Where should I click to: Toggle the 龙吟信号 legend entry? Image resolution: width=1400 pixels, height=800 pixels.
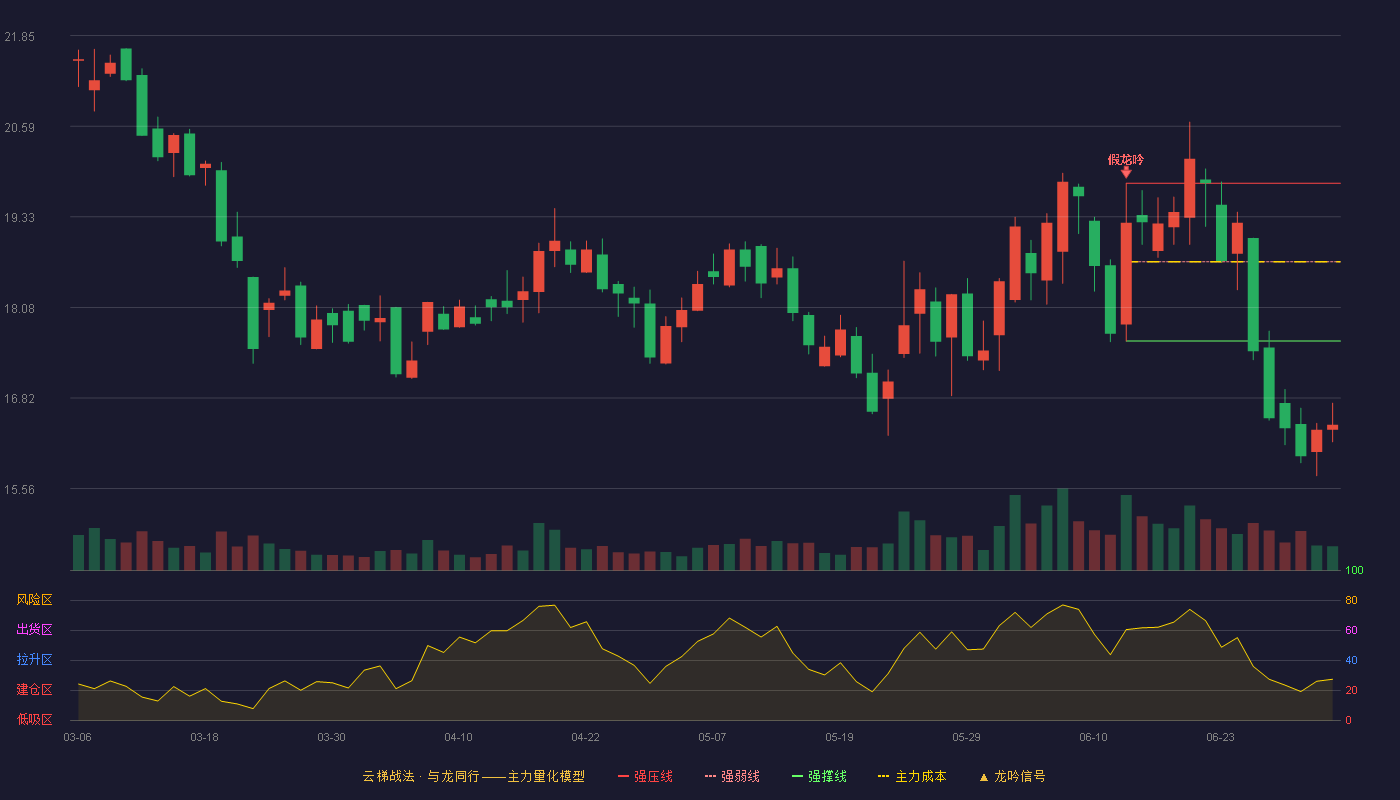tap(1012, 776)
